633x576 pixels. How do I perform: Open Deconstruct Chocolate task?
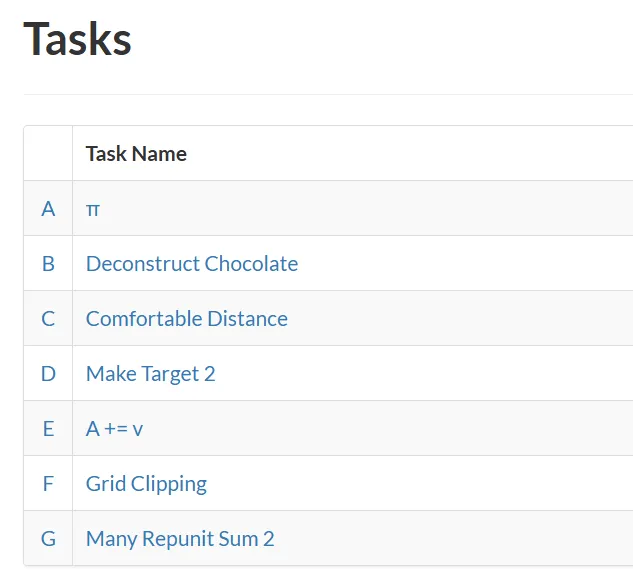pyautogui.click(x=192, y=264)
